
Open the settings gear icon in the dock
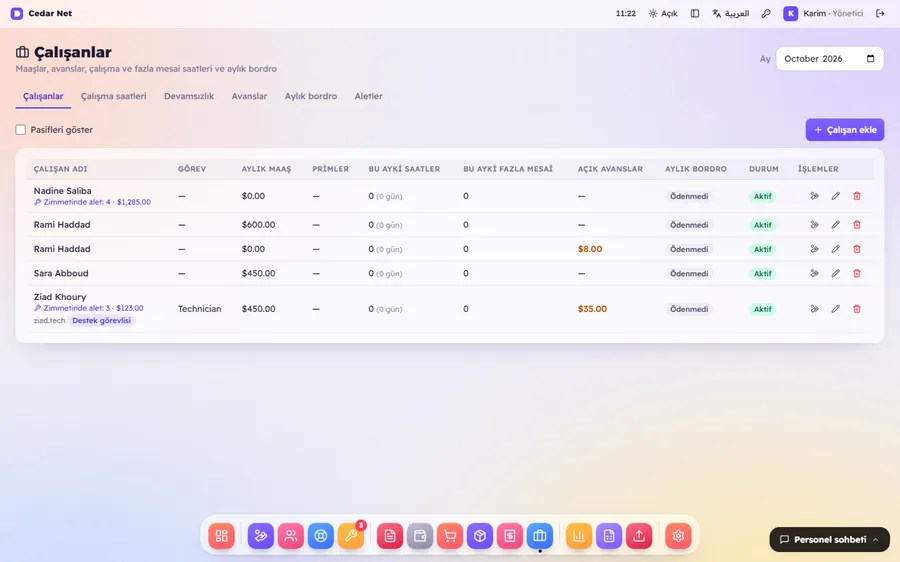678,536
